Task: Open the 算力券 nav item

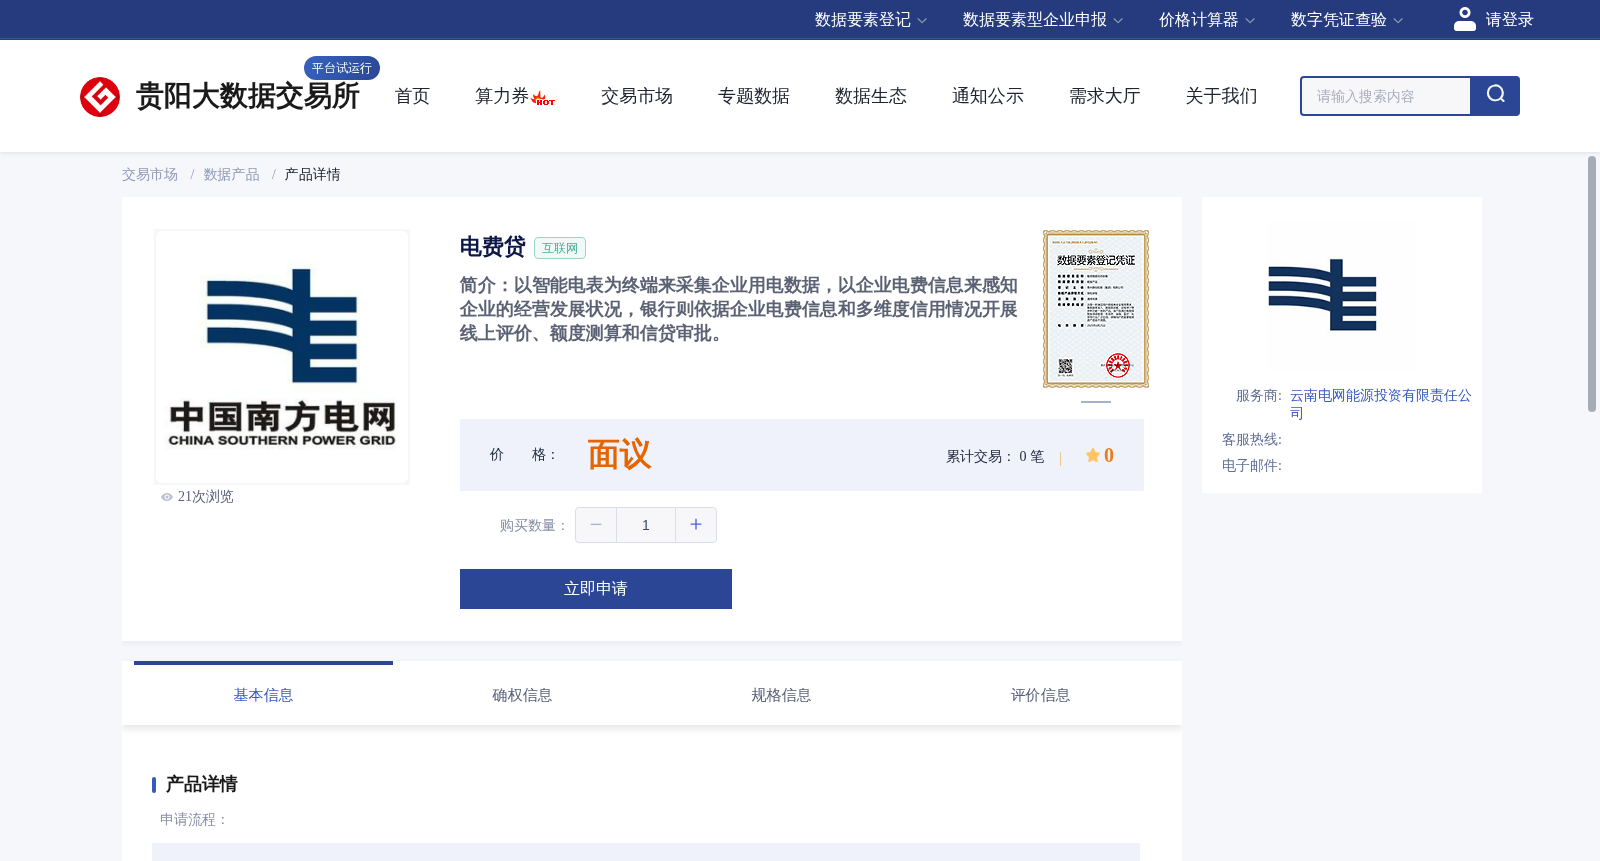Action: (502, 96)
